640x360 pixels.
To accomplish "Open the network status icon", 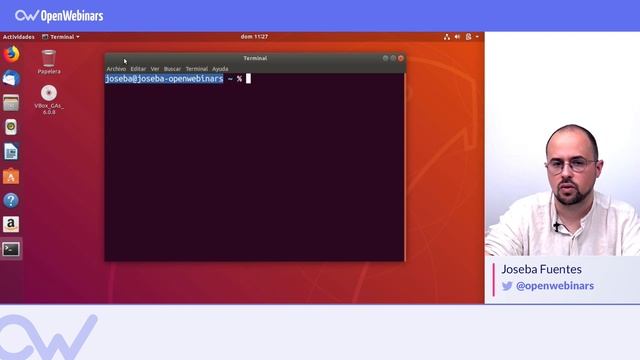I will point(447,37).
